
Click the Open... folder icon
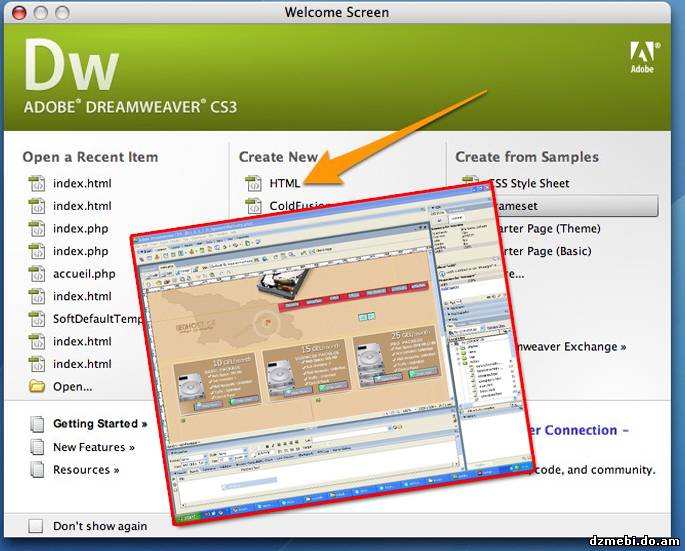pyautogui.click(x=37, y=386)
